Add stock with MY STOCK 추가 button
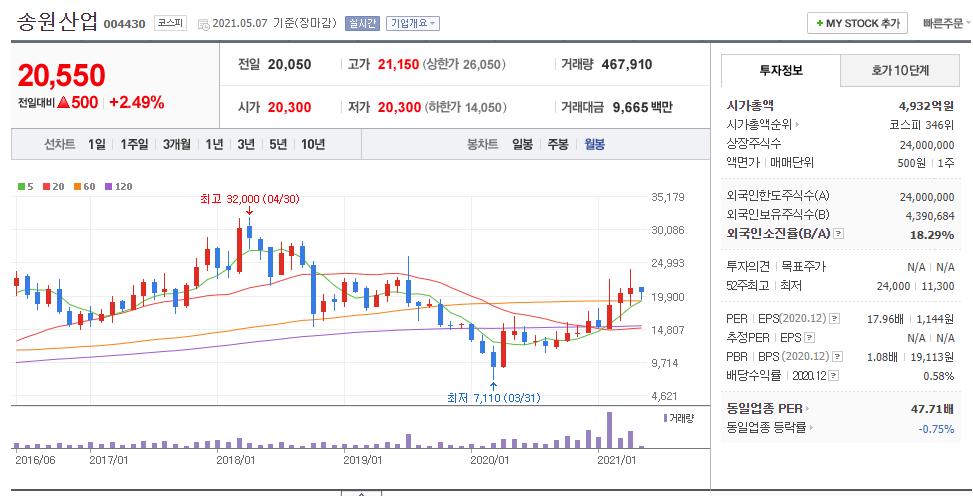The width and height of the screenshot is (973, 496). pos(857,23)
